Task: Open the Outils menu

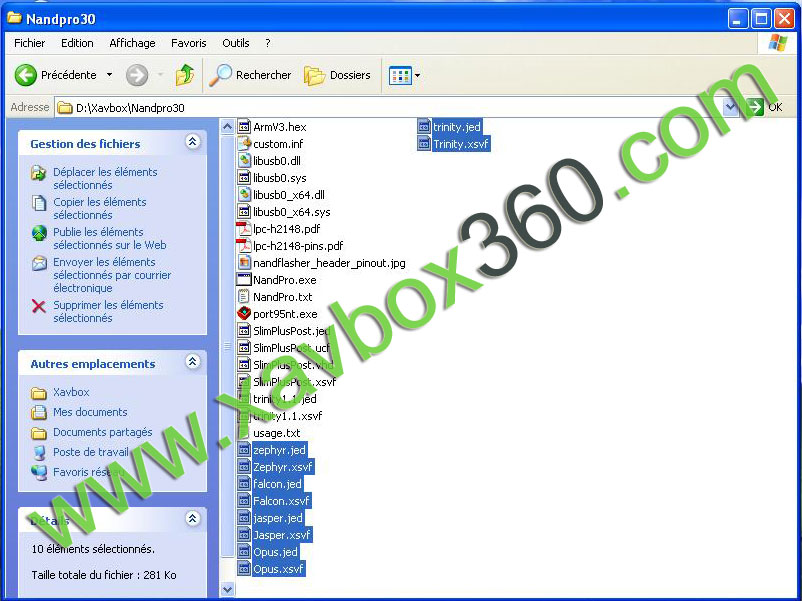Action: click(x=235, y=43)
